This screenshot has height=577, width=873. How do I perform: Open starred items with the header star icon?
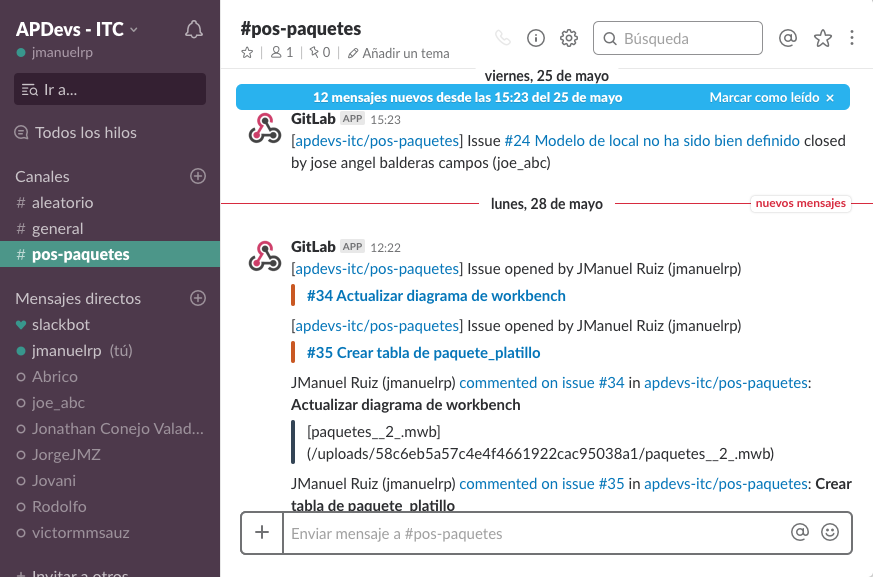tap(822, 38)
